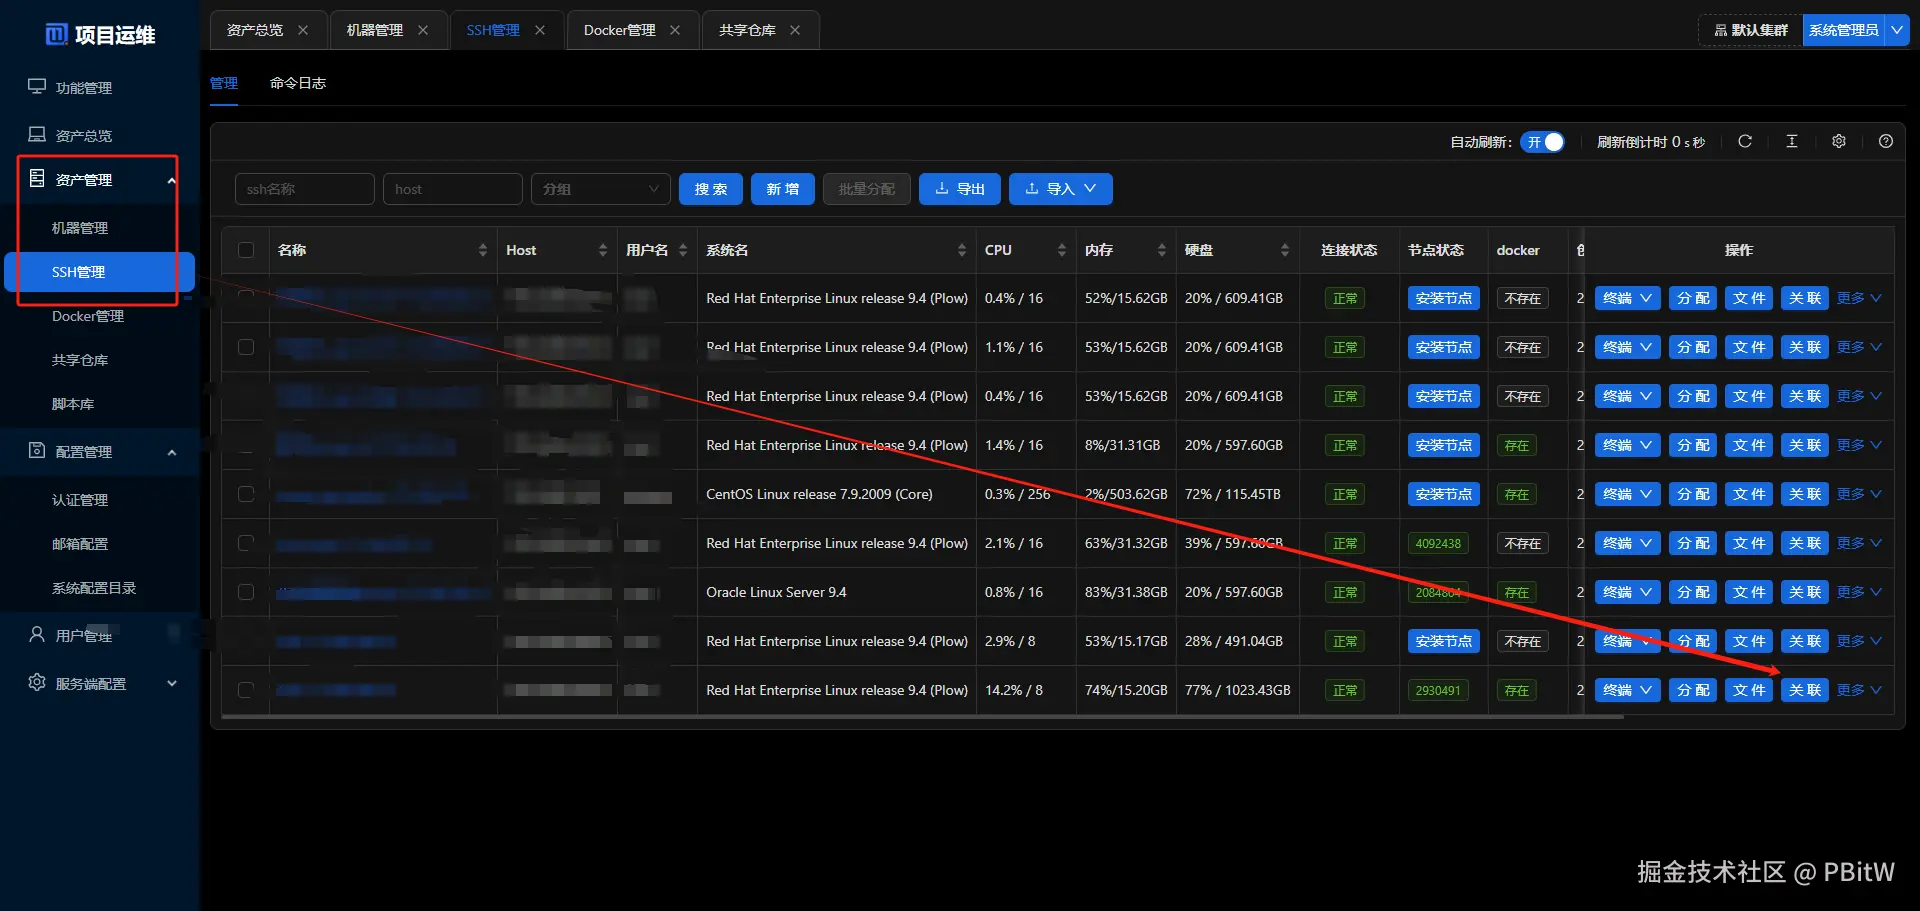Open the 分组 dropdown filter

tap(601, 189)
